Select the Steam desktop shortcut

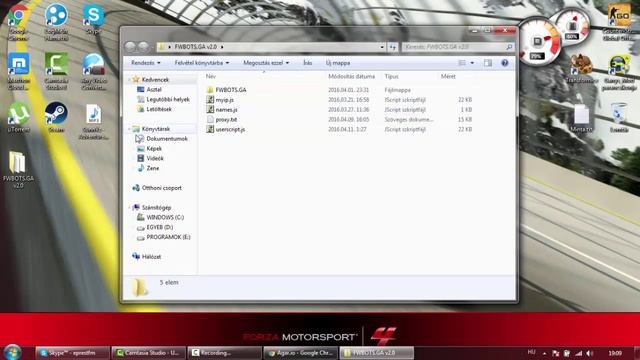pos(56,118)
